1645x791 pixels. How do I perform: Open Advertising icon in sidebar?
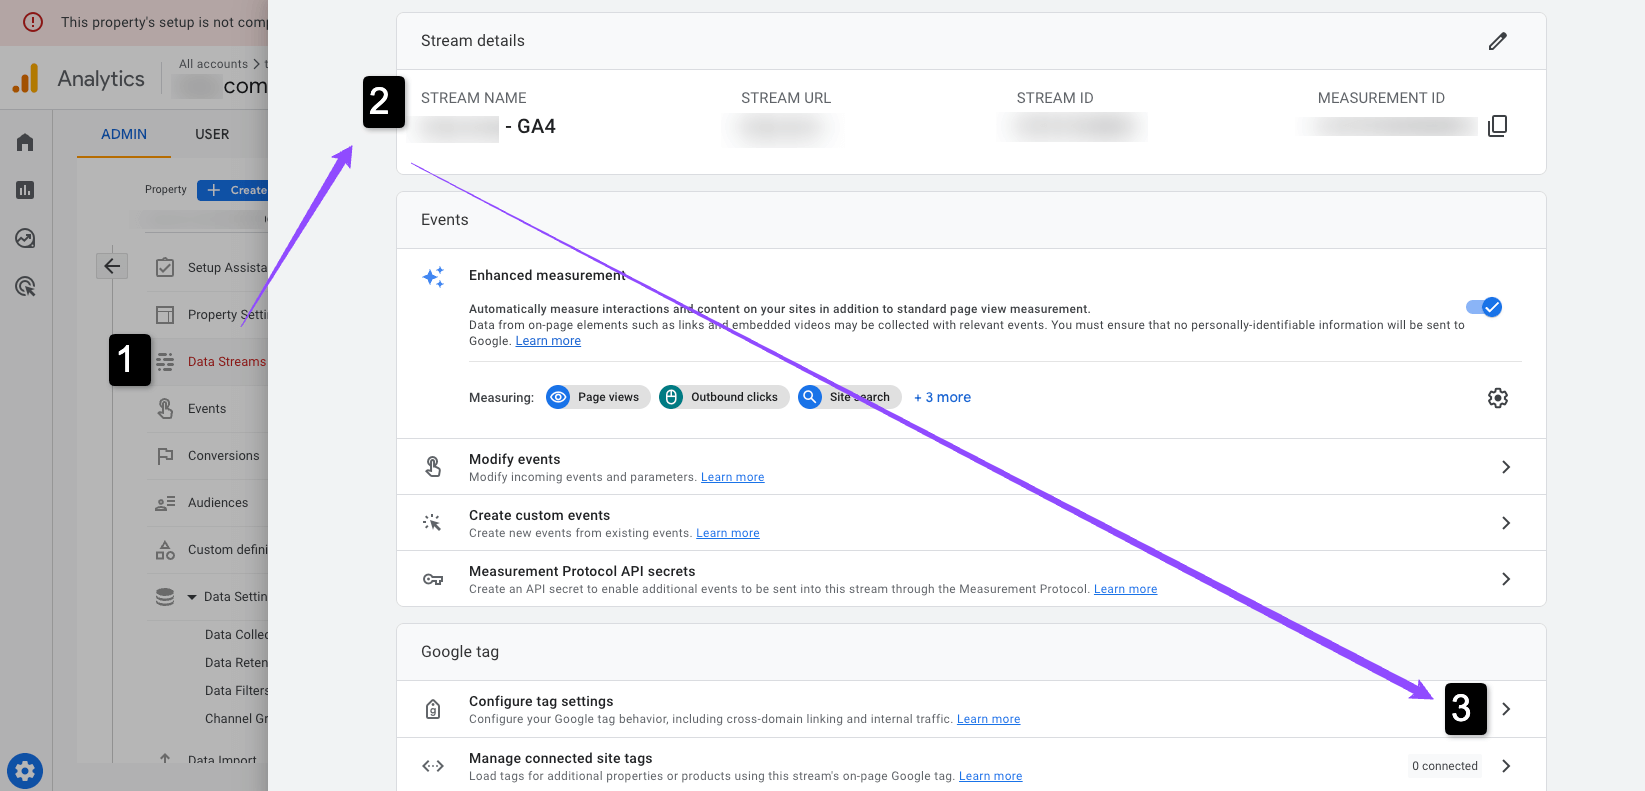[25, 287]
